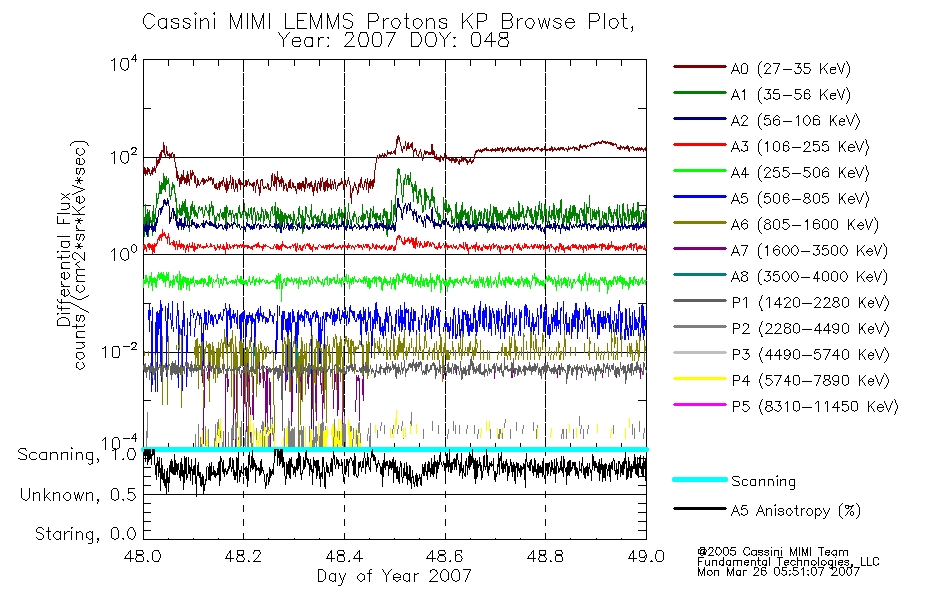Click the A6 (805-1600 KeV) legend label
The height and width of the screenshot is (600, 950).
[805, 225]
